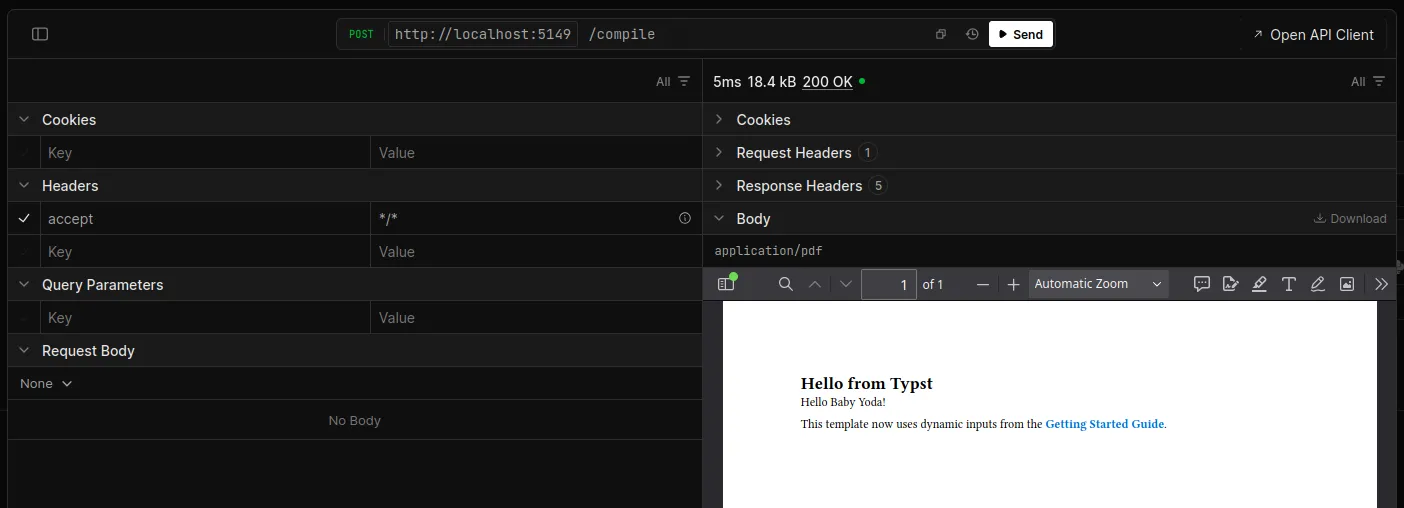Select the PDF add image tool
Screen dimensions: 1404x508
pos(1347,284)
